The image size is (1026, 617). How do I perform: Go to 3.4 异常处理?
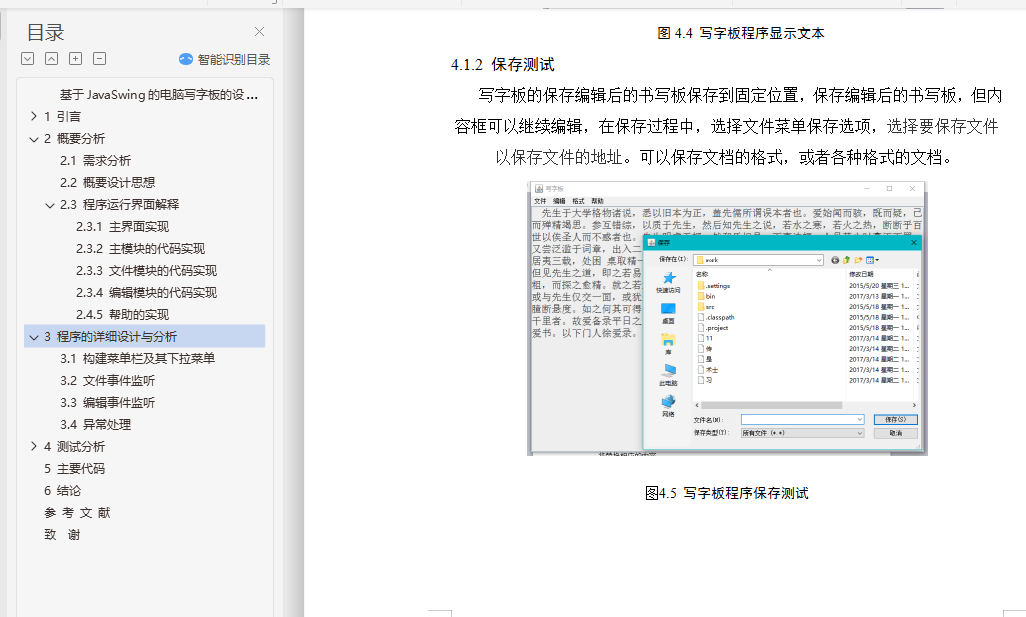pos(96,425)
